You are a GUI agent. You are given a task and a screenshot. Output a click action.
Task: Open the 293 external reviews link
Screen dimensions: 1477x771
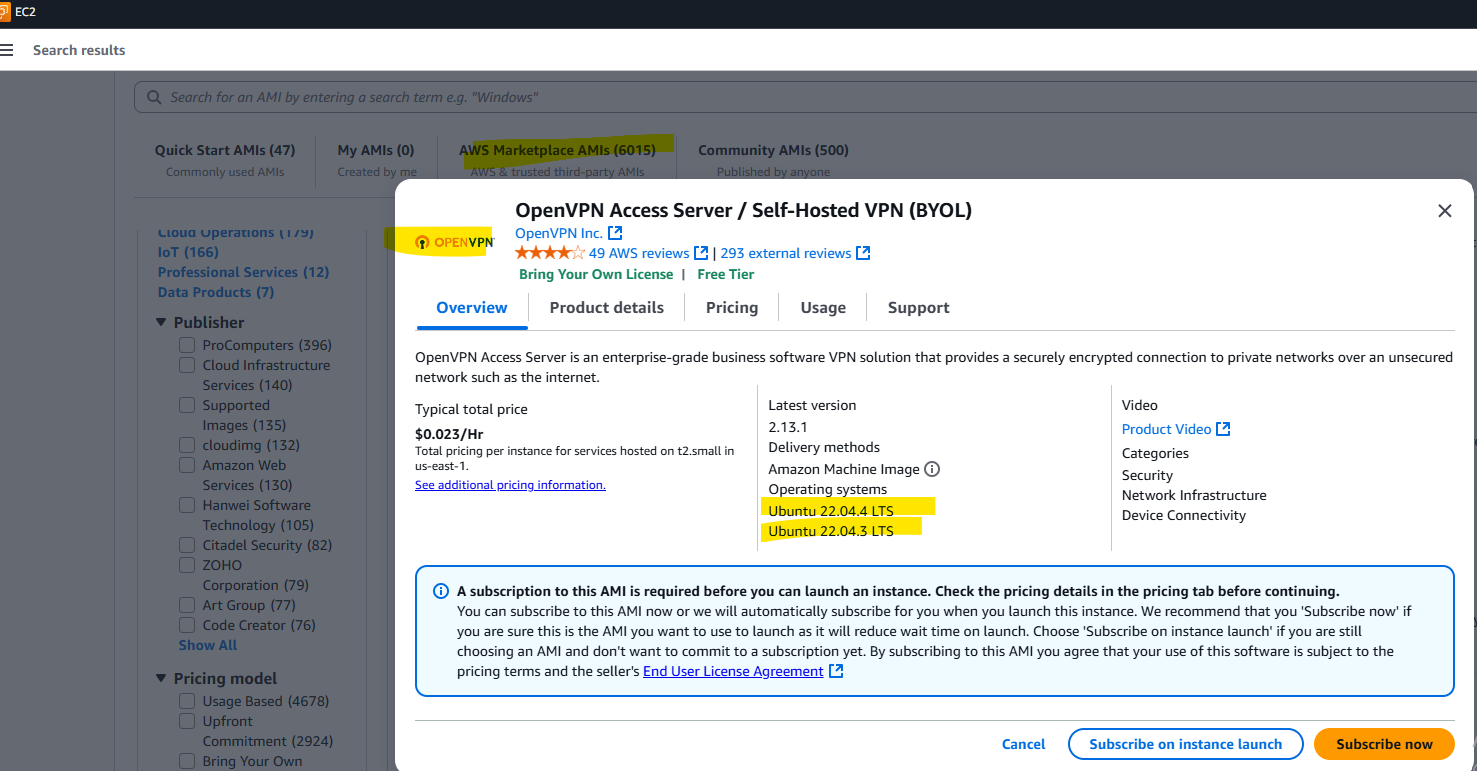pyautogui.click(x=786, y=253)
